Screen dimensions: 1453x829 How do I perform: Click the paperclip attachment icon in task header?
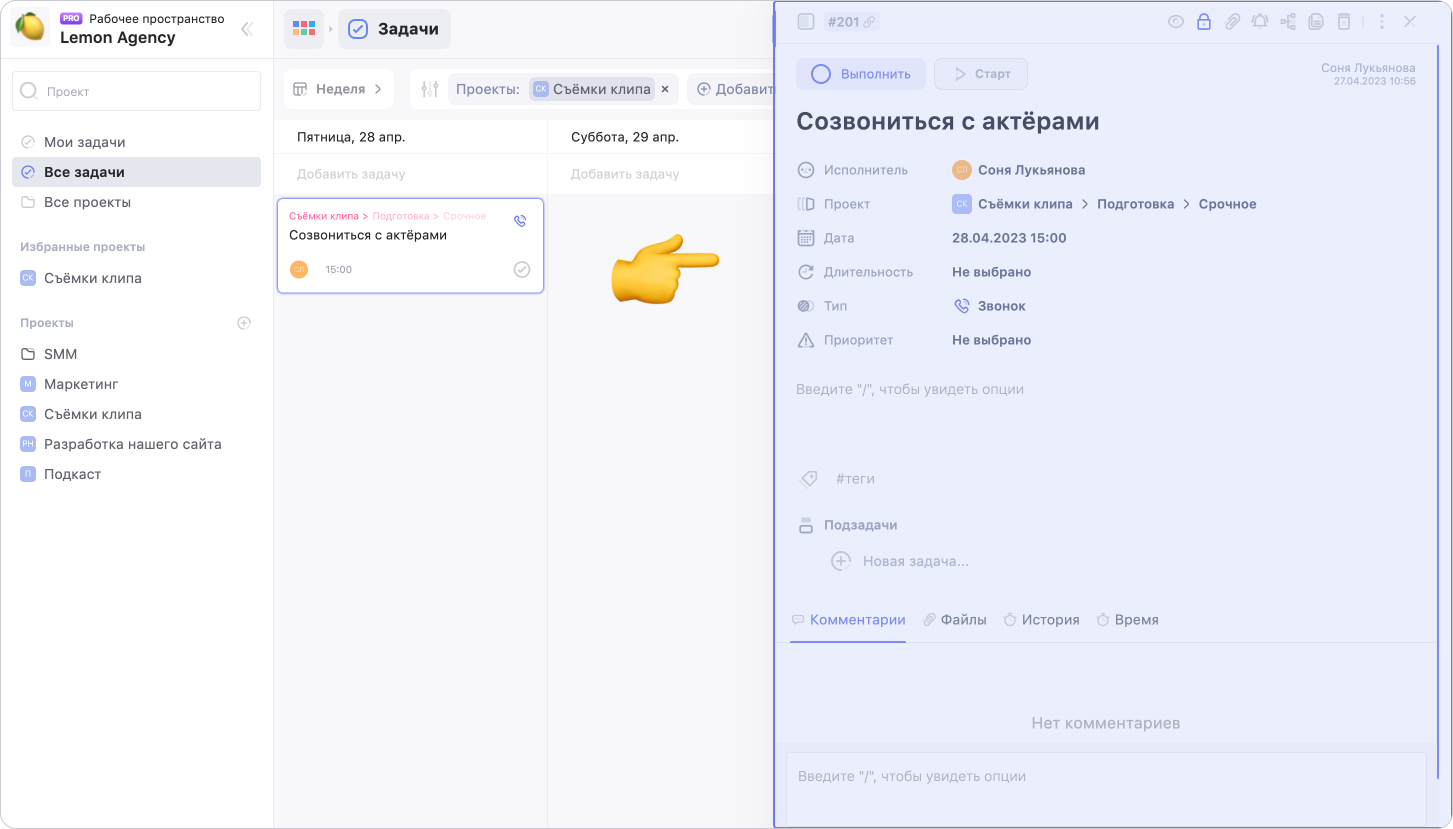click(1232, 21)
